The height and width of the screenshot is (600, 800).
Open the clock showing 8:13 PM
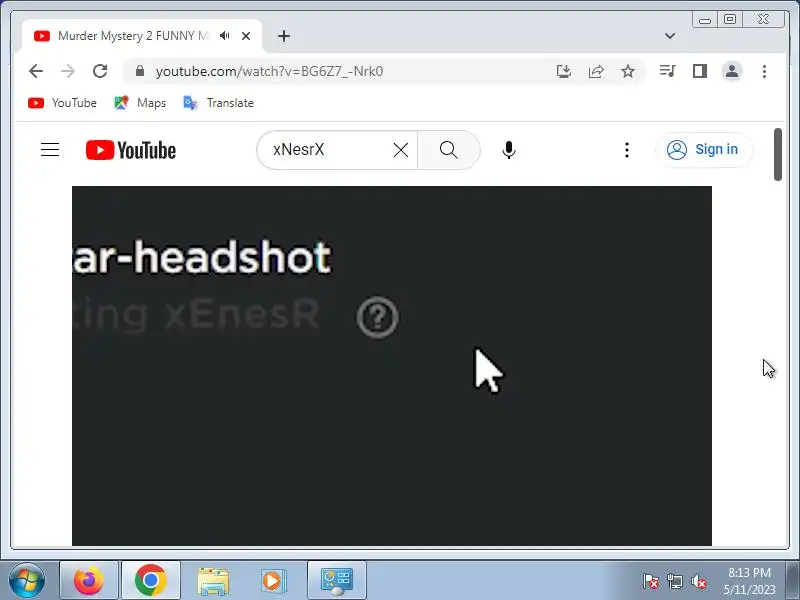point(749,581)
